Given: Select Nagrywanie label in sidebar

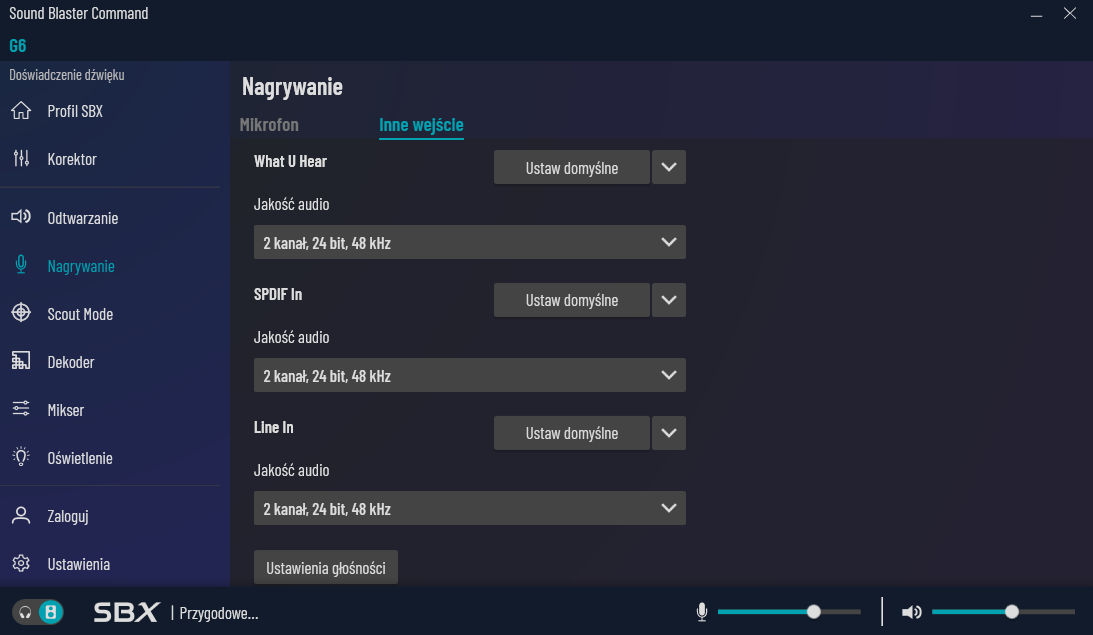Looking at the screenshot, I should [81, 266].
